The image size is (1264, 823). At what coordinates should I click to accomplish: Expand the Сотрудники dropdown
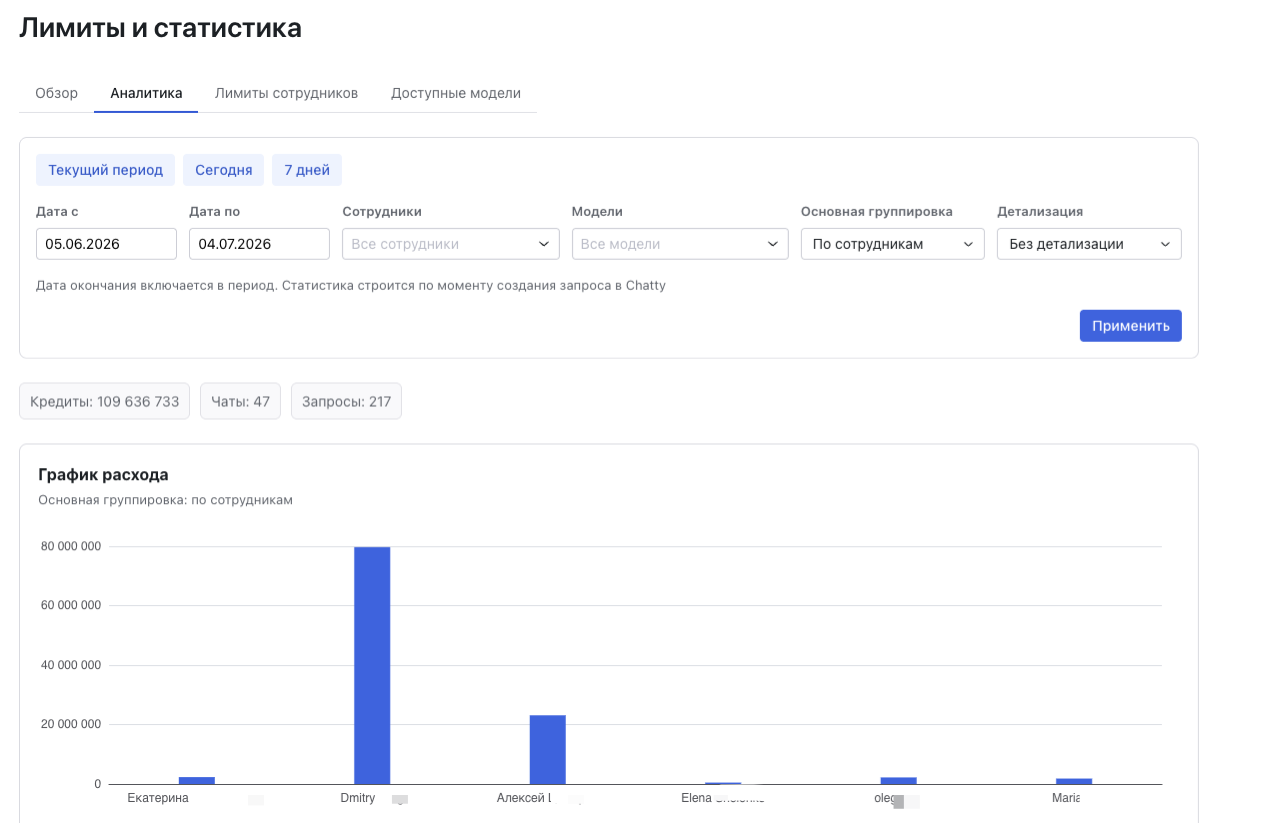pyautogui.click(x=451, y=244)
